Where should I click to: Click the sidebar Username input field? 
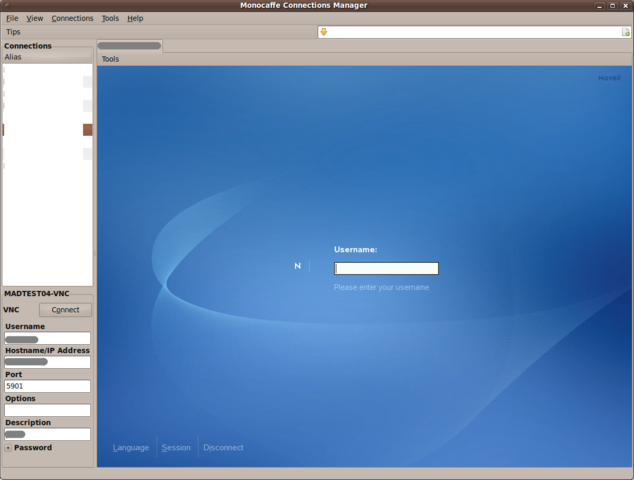(x=47, y=338)
